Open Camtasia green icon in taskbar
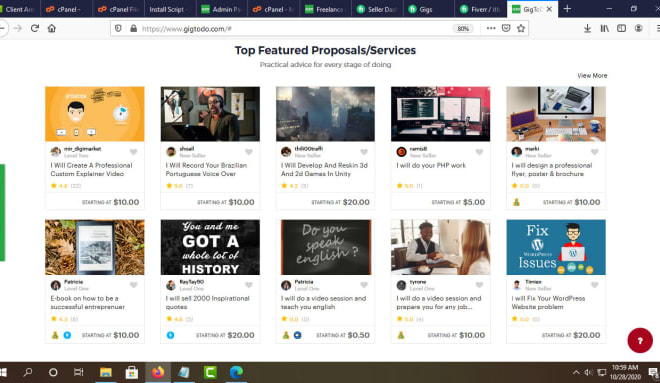The height and width of the screenshot is (383, 660). [x=210, y=372]
